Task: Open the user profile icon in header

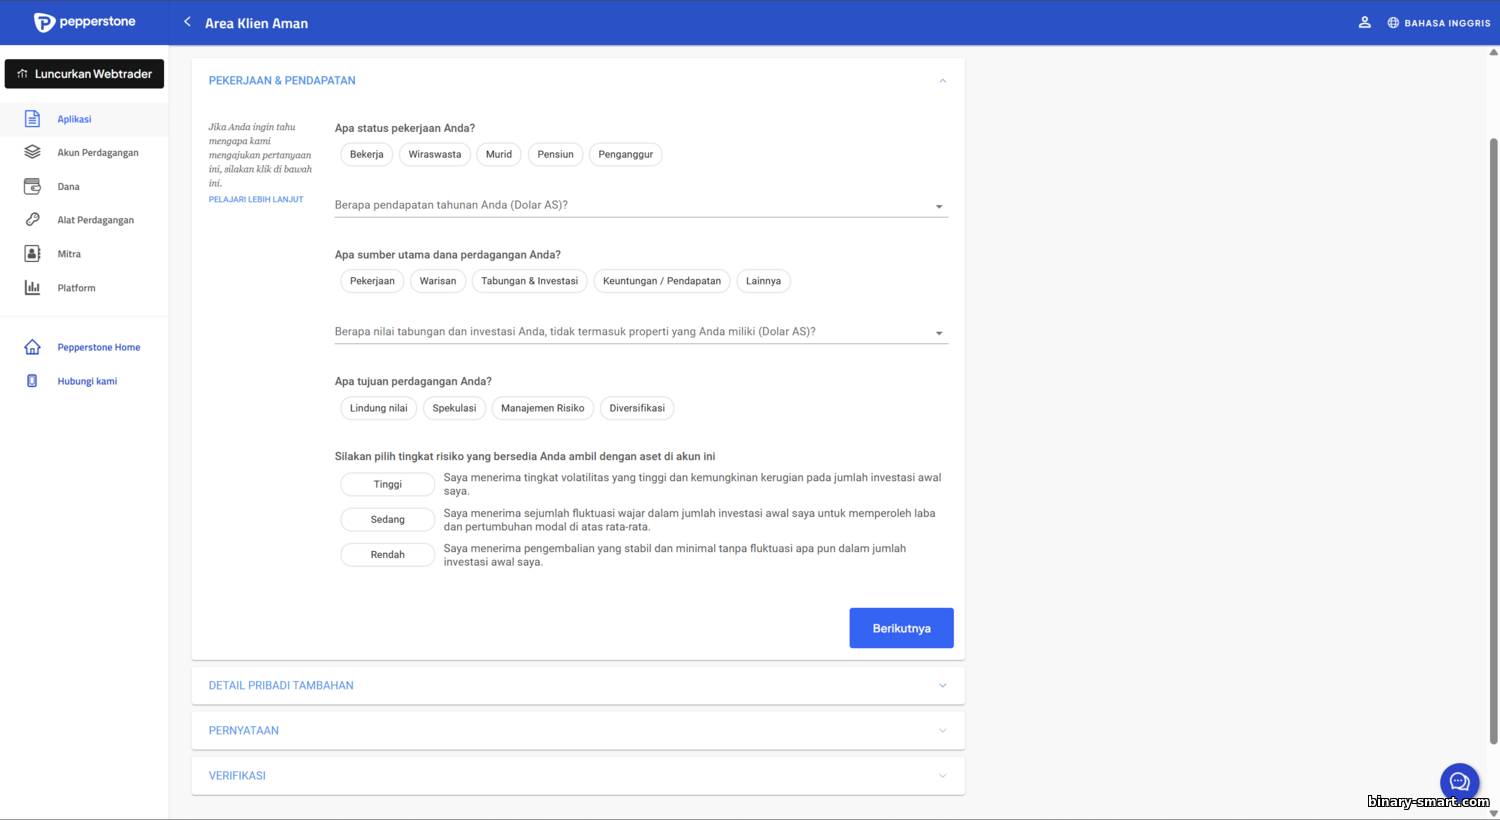Action: tap(1364, 22)
